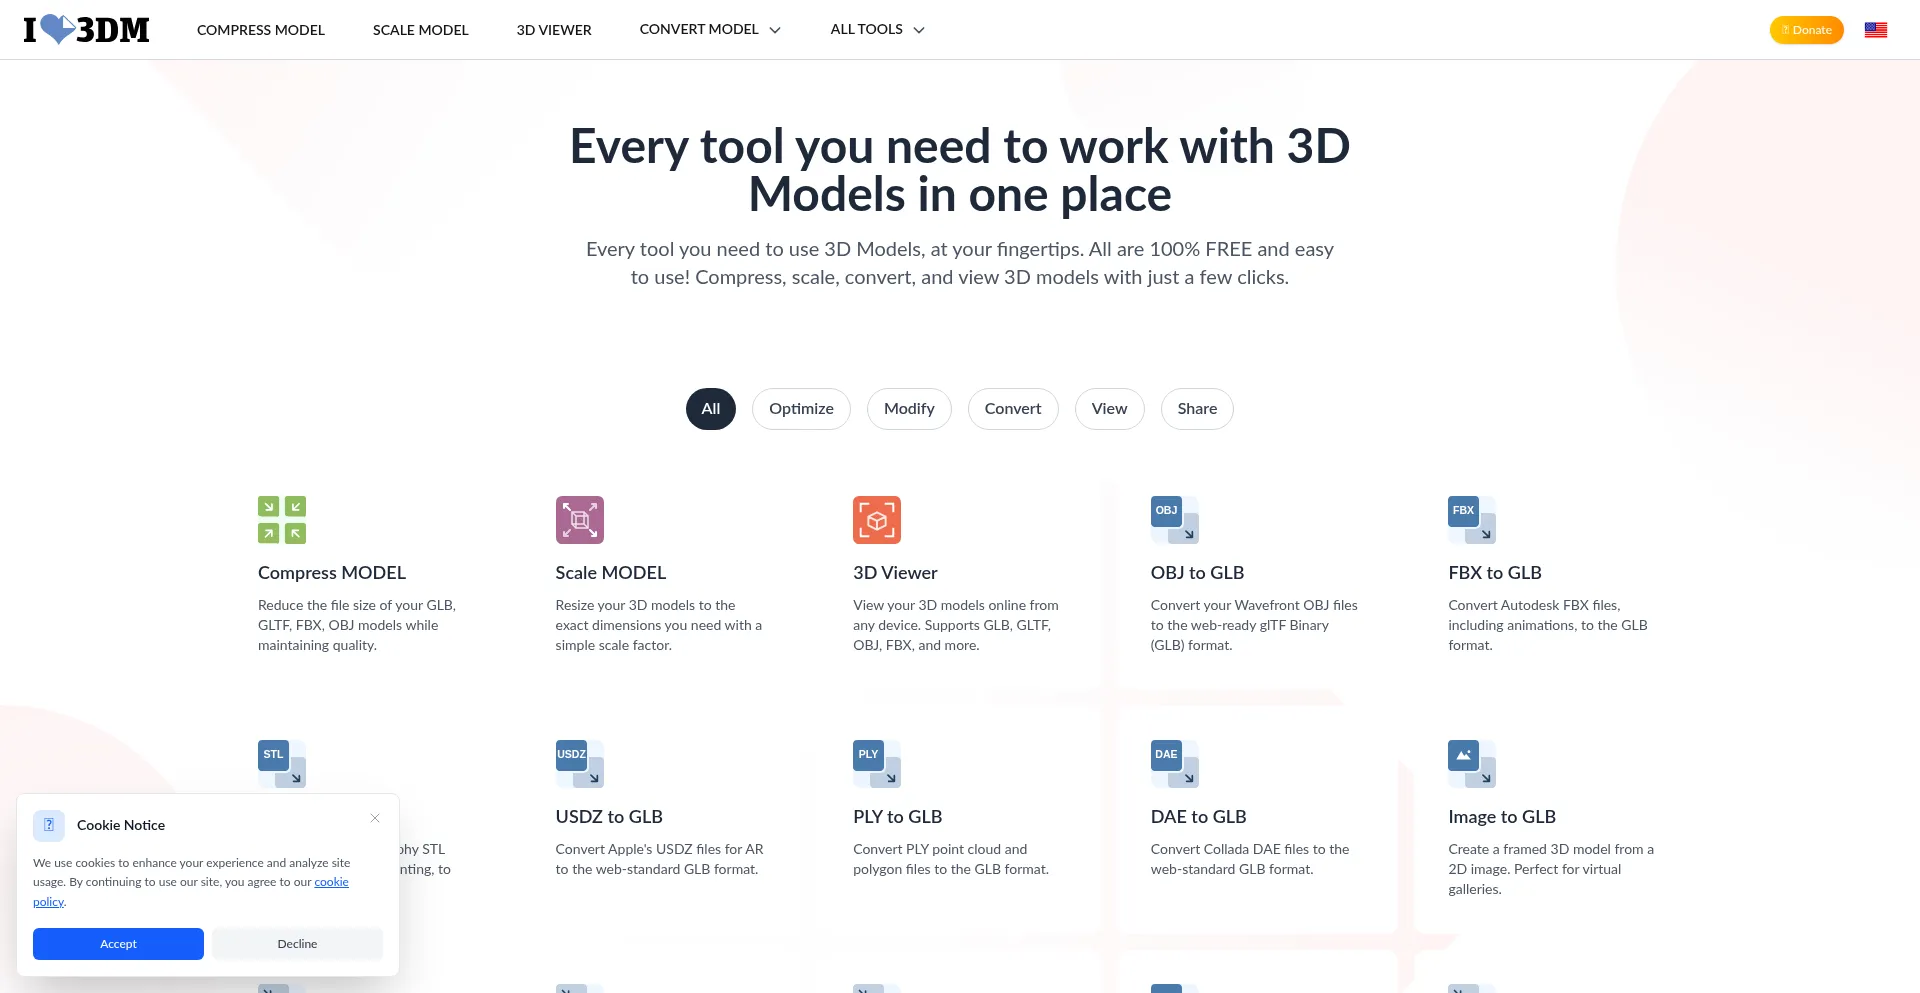
Task: Open the cookie policy link
Action: 331,882
